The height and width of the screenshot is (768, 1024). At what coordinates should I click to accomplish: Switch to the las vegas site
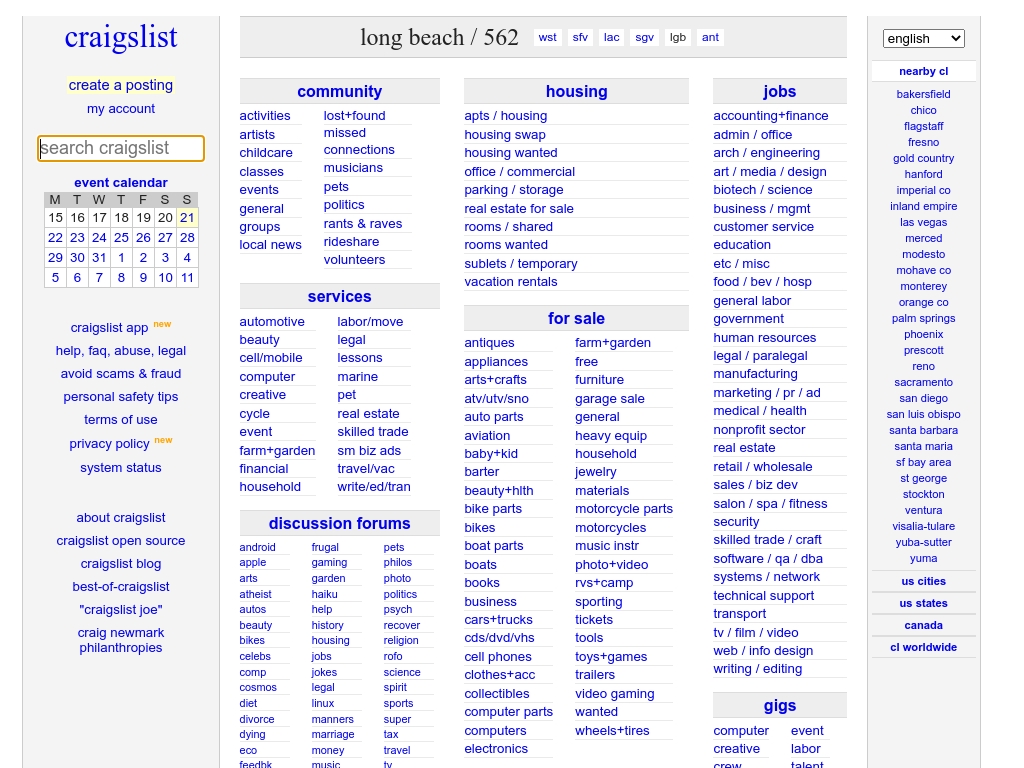923,222
